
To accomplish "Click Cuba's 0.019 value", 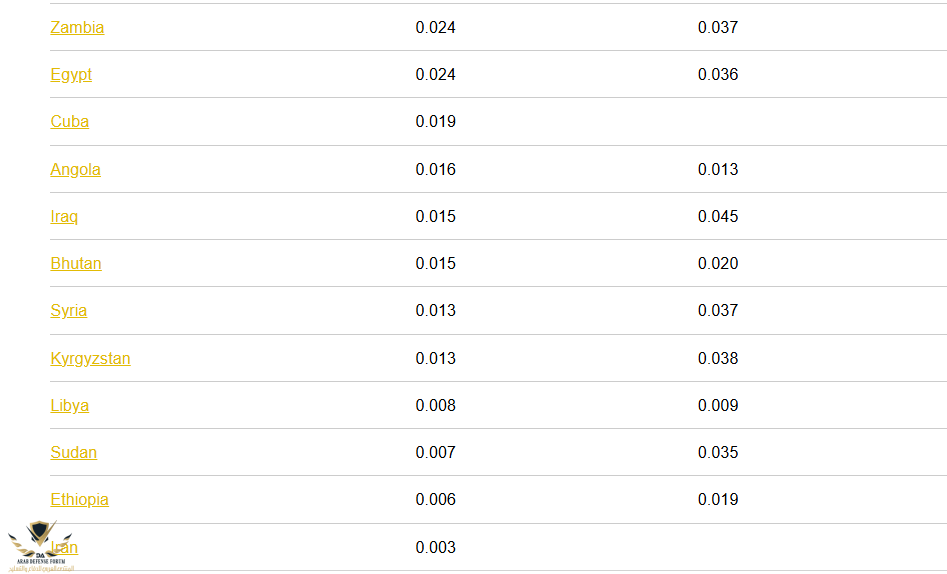I will [x=435, y=122].
